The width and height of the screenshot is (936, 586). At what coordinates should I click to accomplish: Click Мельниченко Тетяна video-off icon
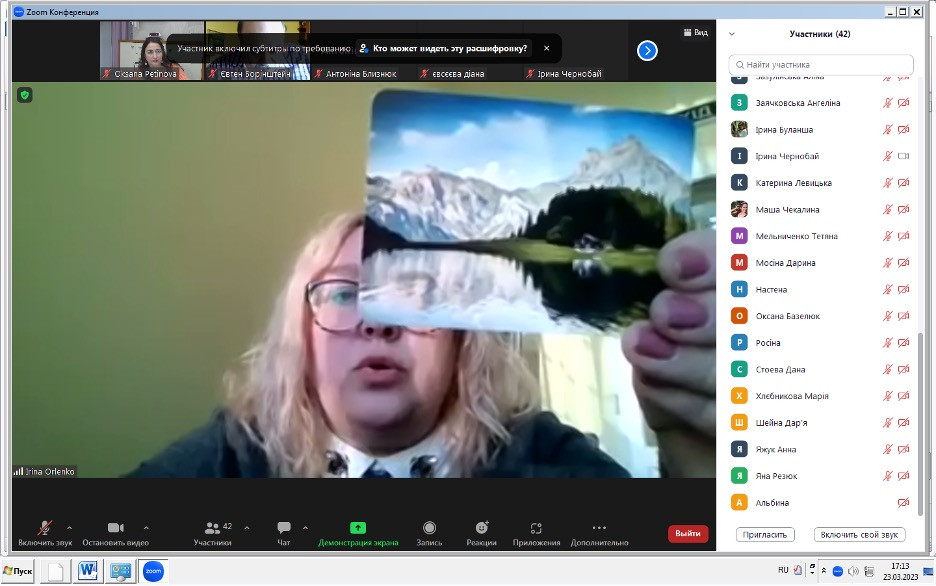click(904, 236)
